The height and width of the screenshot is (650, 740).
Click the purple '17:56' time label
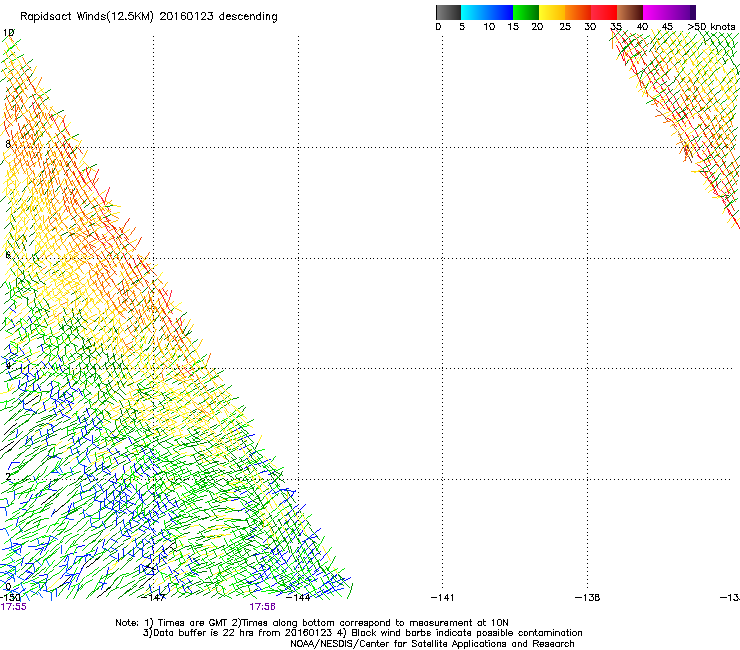[x=262, y=607]
